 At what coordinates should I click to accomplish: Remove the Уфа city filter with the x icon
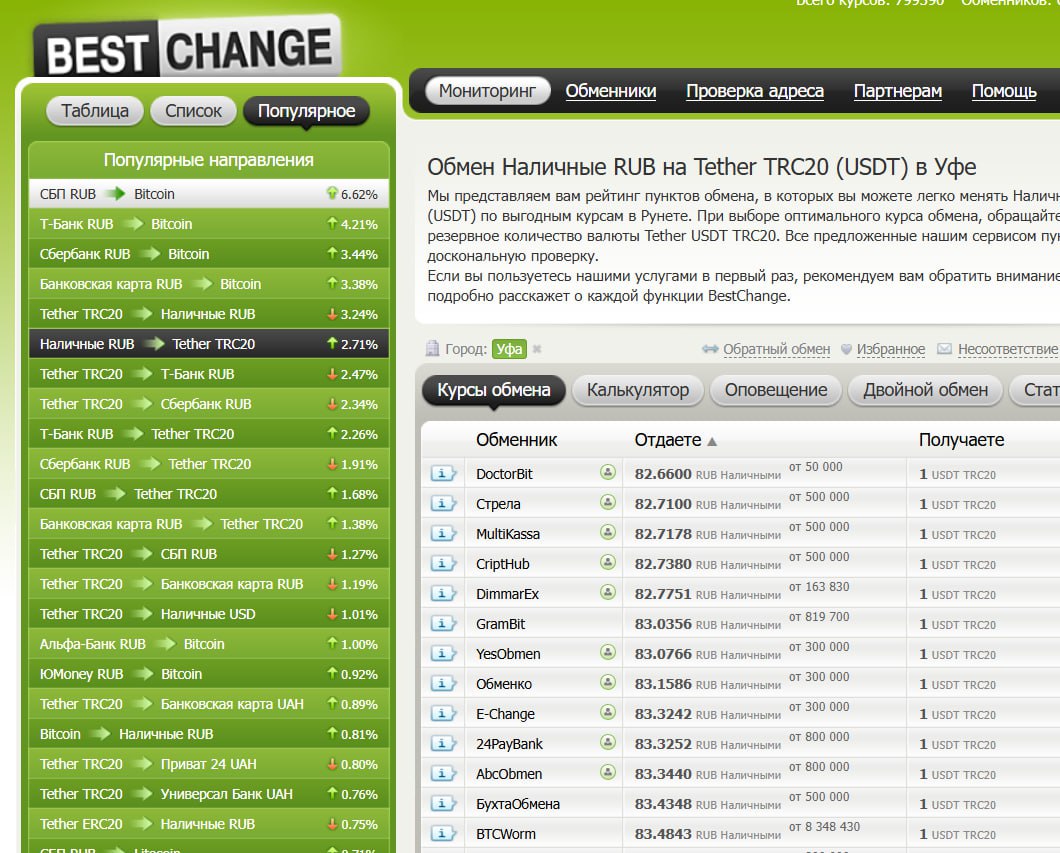[537, 349]
